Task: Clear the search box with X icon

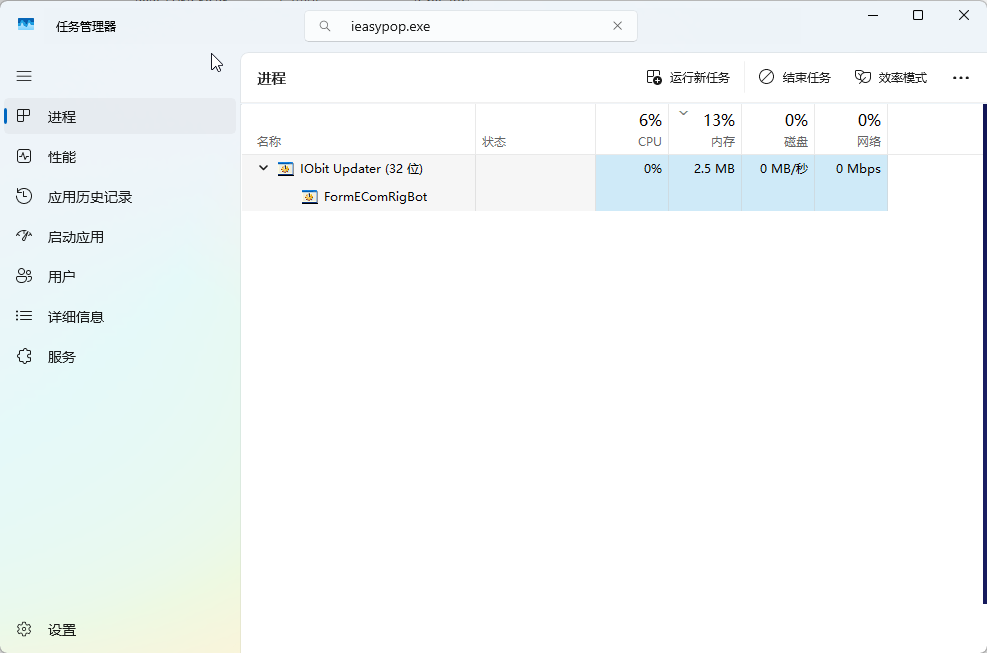Action: [618, 26]
